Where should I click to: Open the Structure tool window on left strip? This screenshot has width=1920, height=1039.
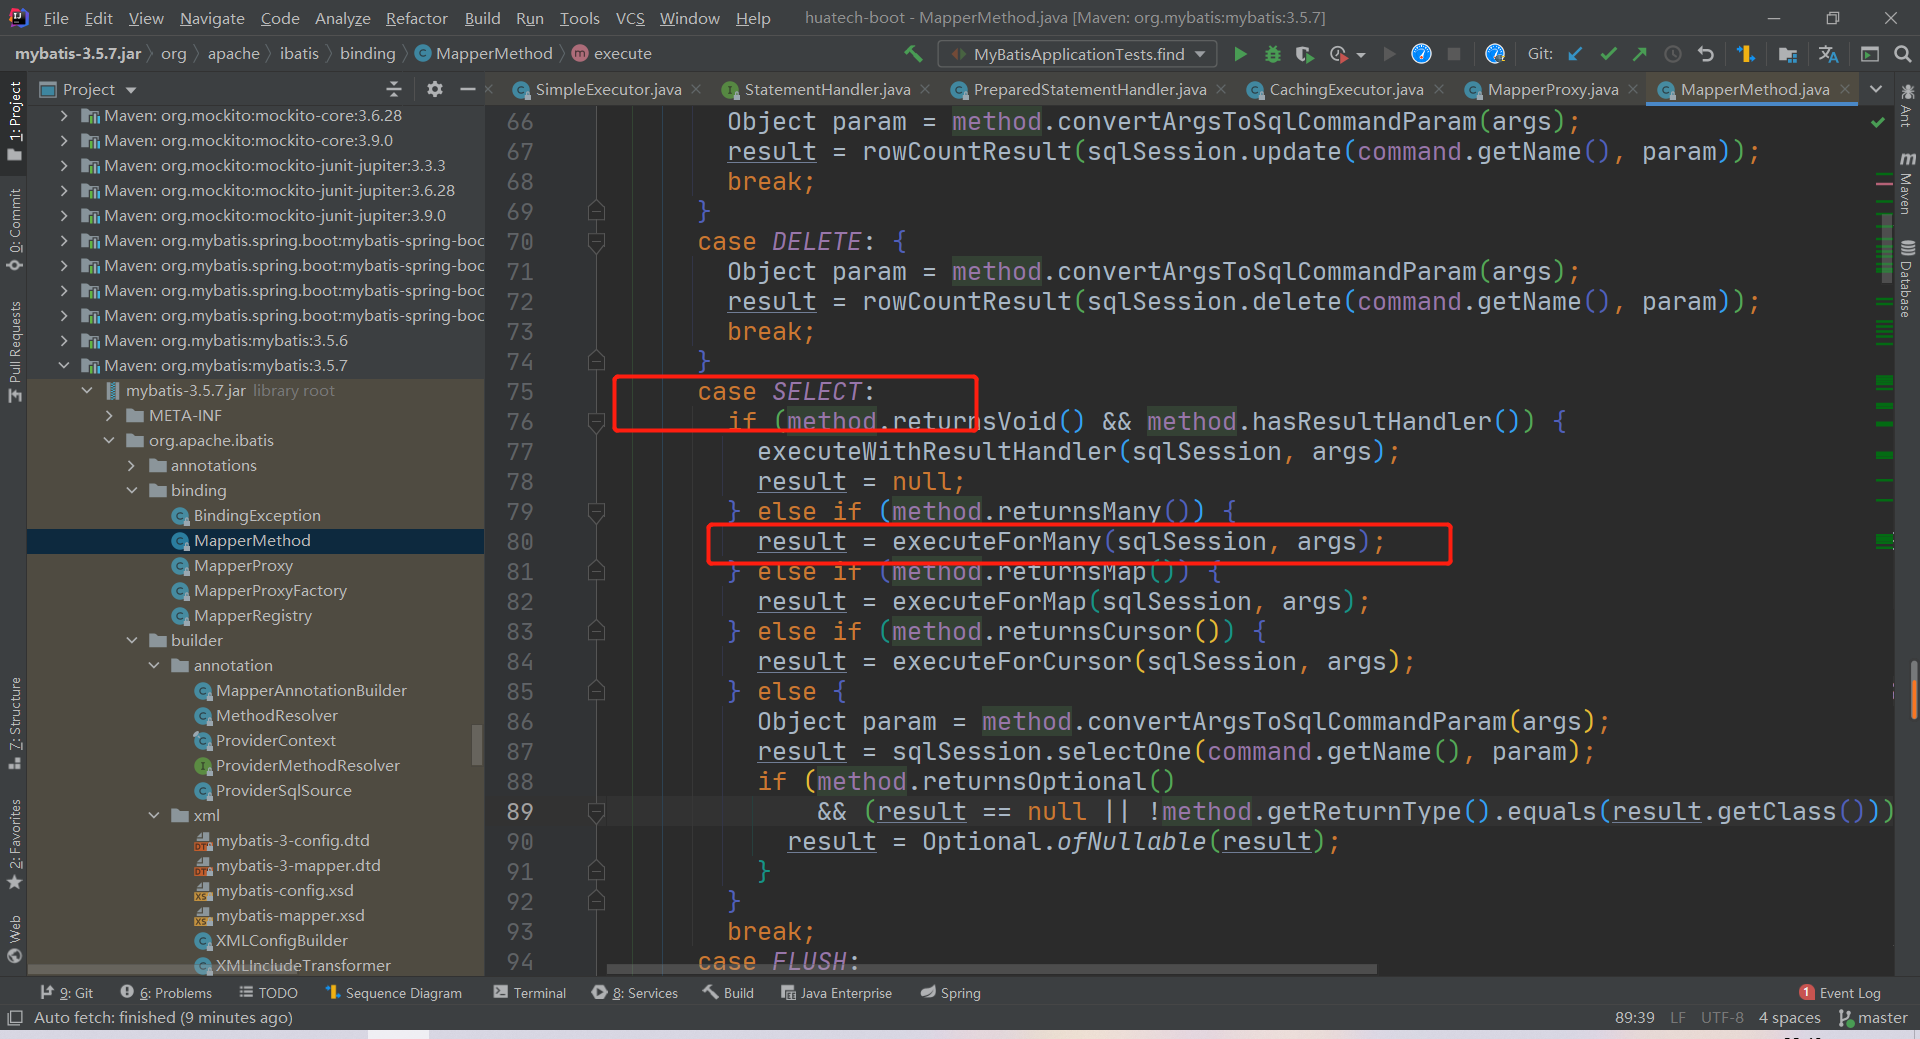(x=14, y=723)
